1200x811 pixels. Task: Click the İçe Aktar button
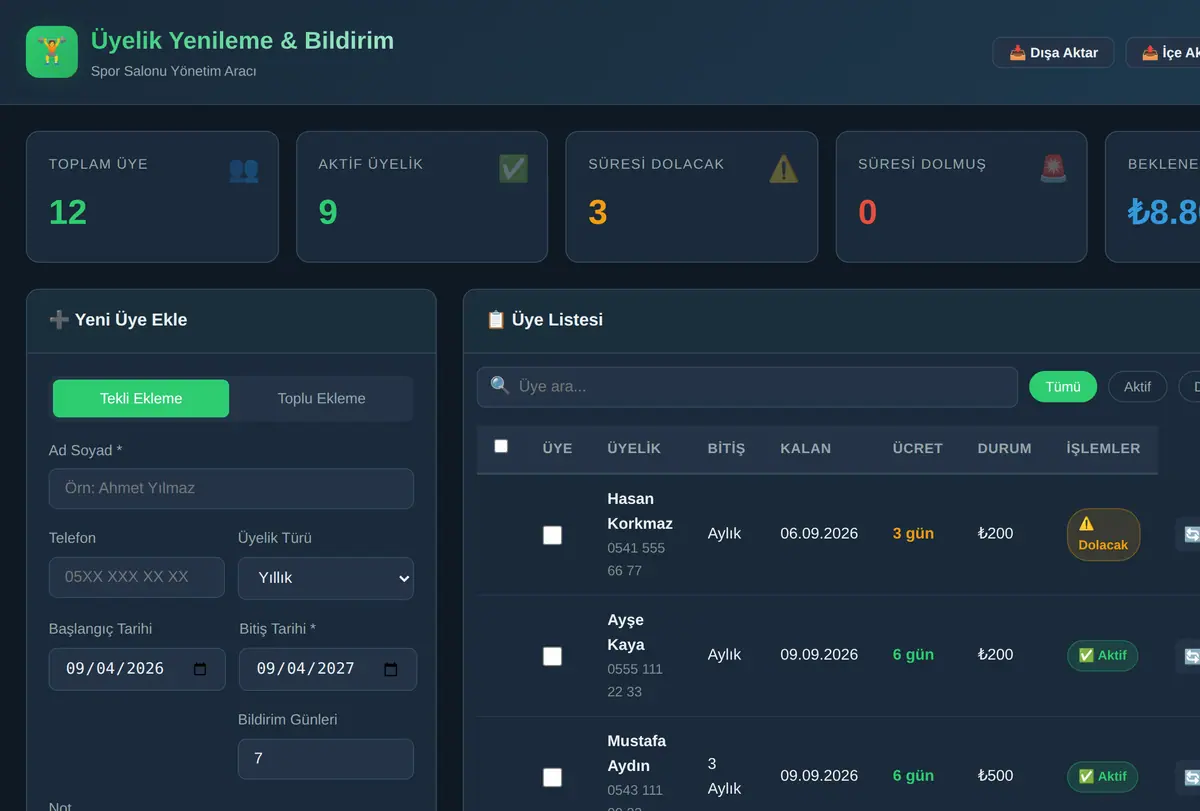1163,53
